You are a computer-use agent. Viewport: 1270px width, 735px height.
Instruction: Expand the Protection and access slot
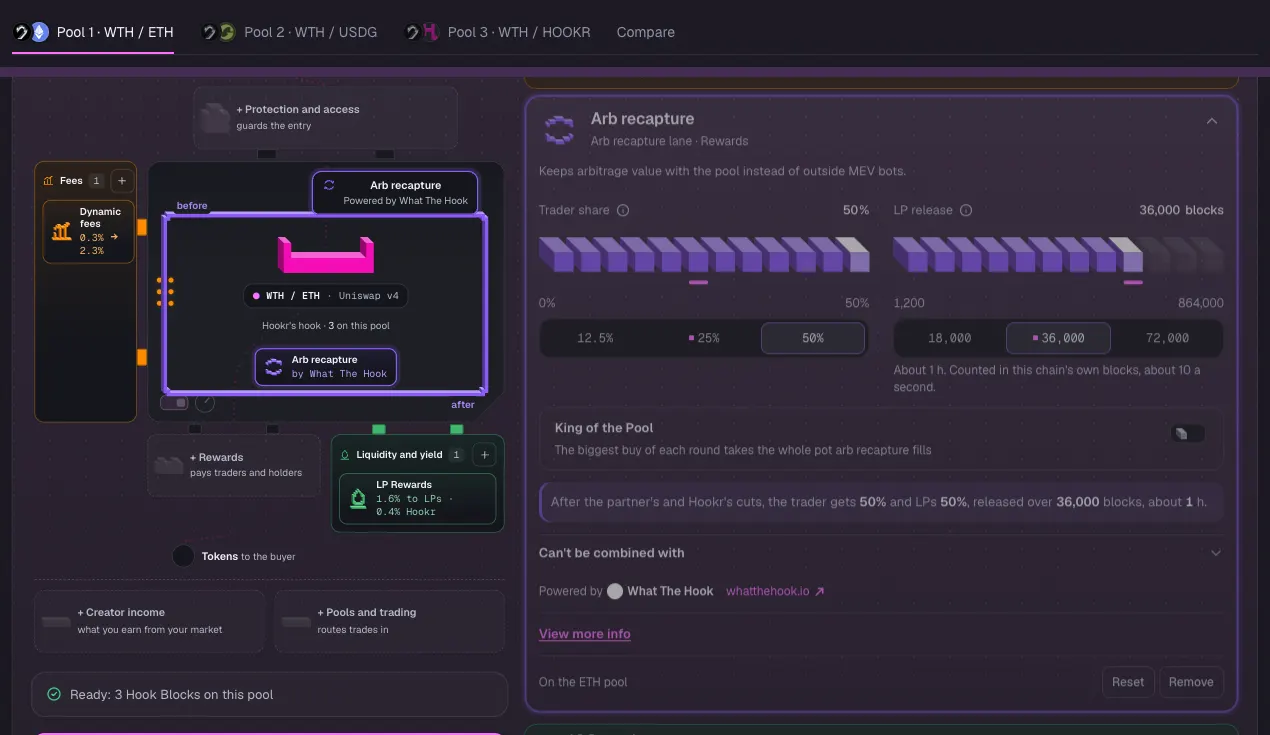(325, 117)
